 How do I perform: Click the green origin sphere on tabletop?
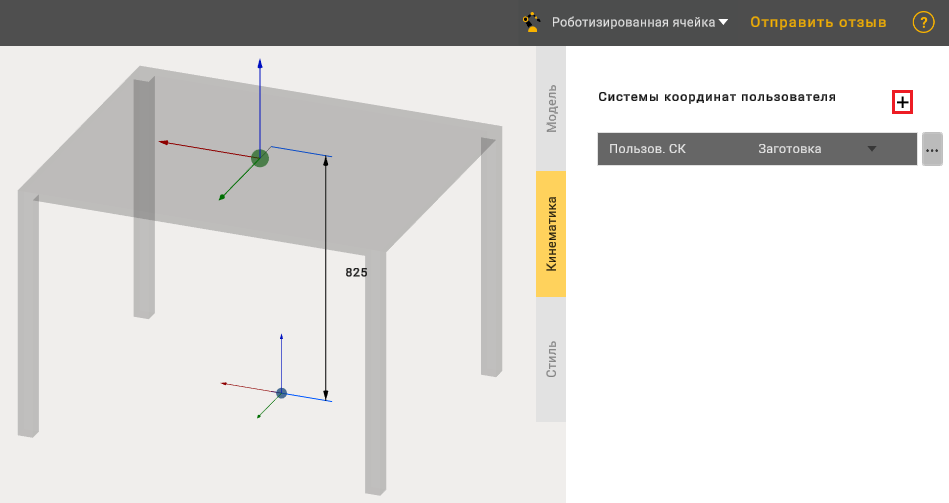(260, 157)
